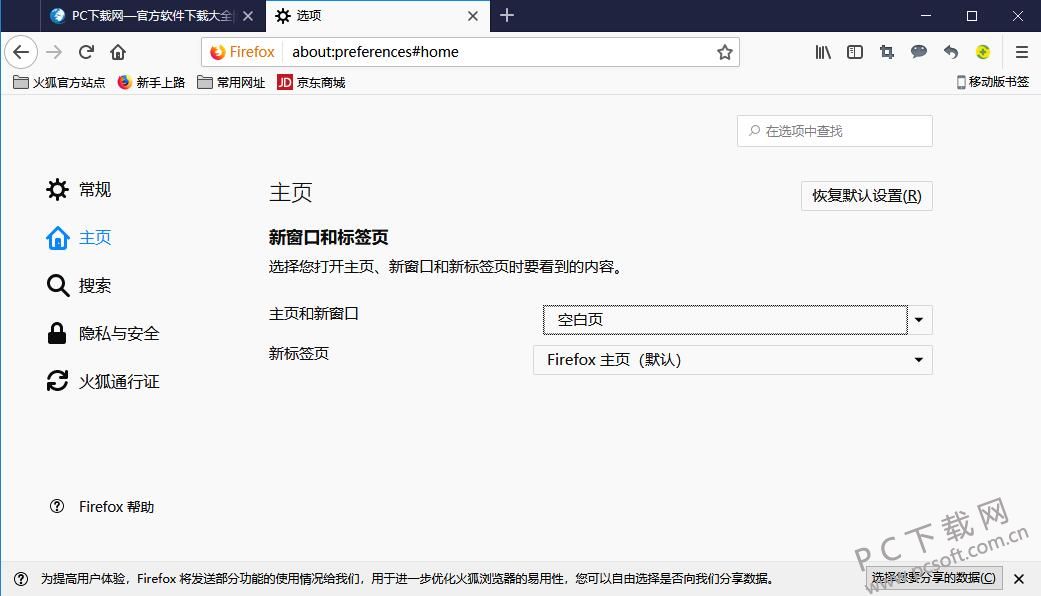This screenshot has height=596, width=1041.
Task: Open the 京东商城 bookmark
Action: 311,82
